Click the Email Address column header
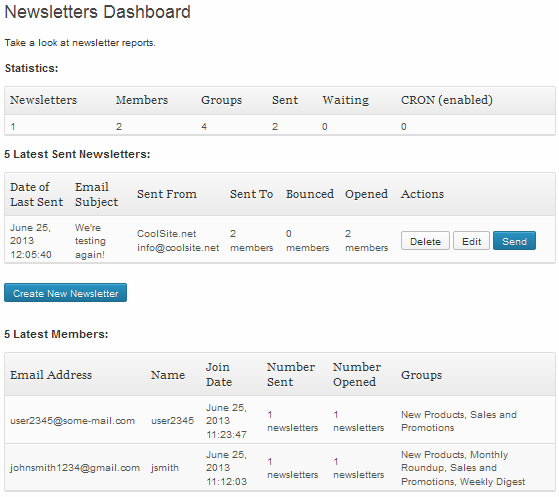 tap(51, 375)
